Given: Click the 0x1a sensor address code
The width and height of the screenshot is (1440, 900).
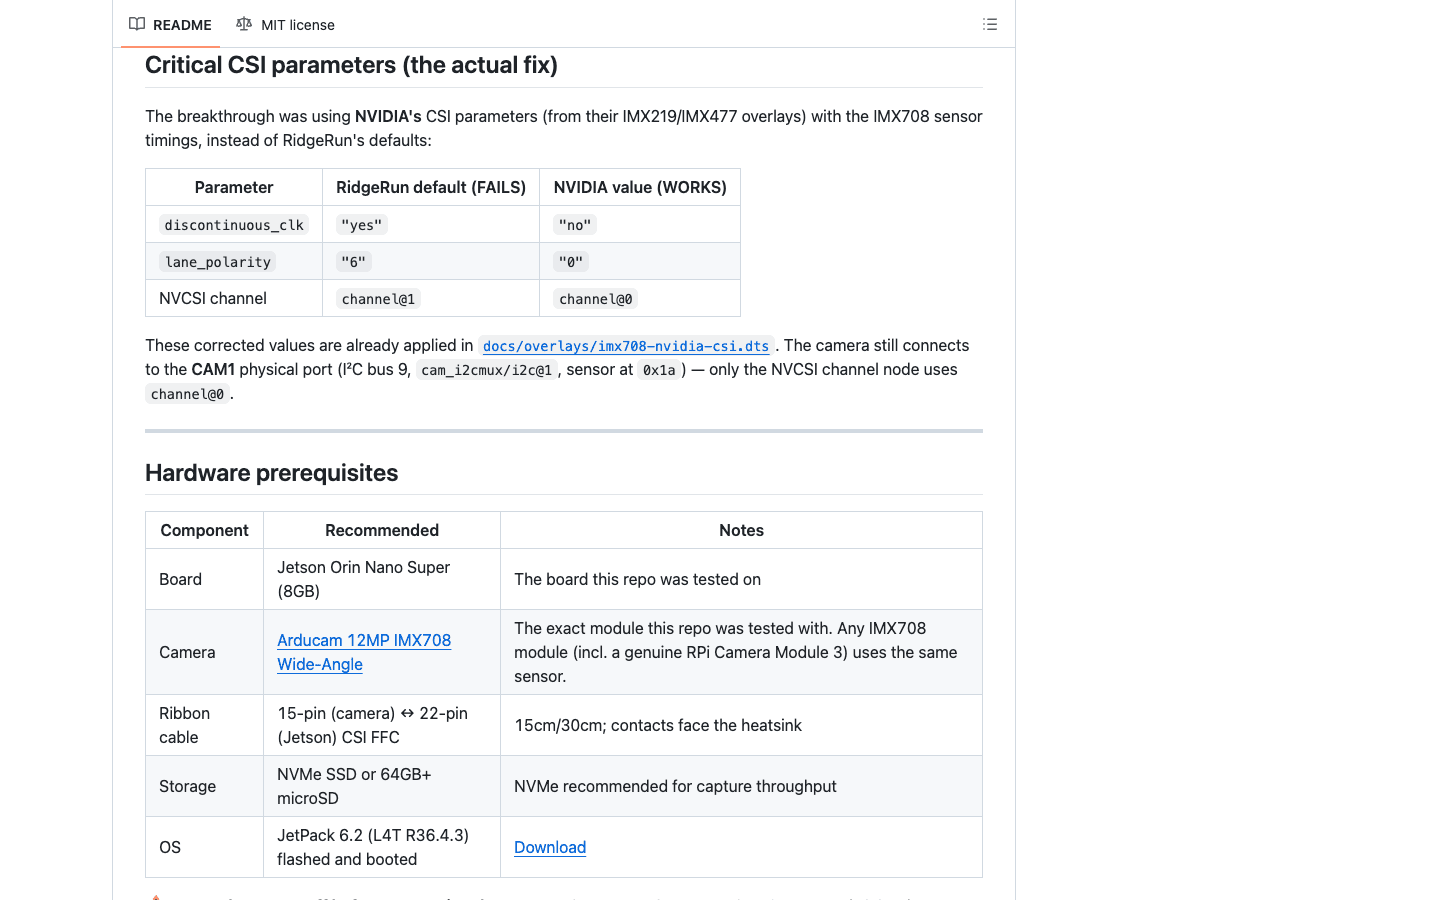Looking at the screenshot, I should (659, 370).
